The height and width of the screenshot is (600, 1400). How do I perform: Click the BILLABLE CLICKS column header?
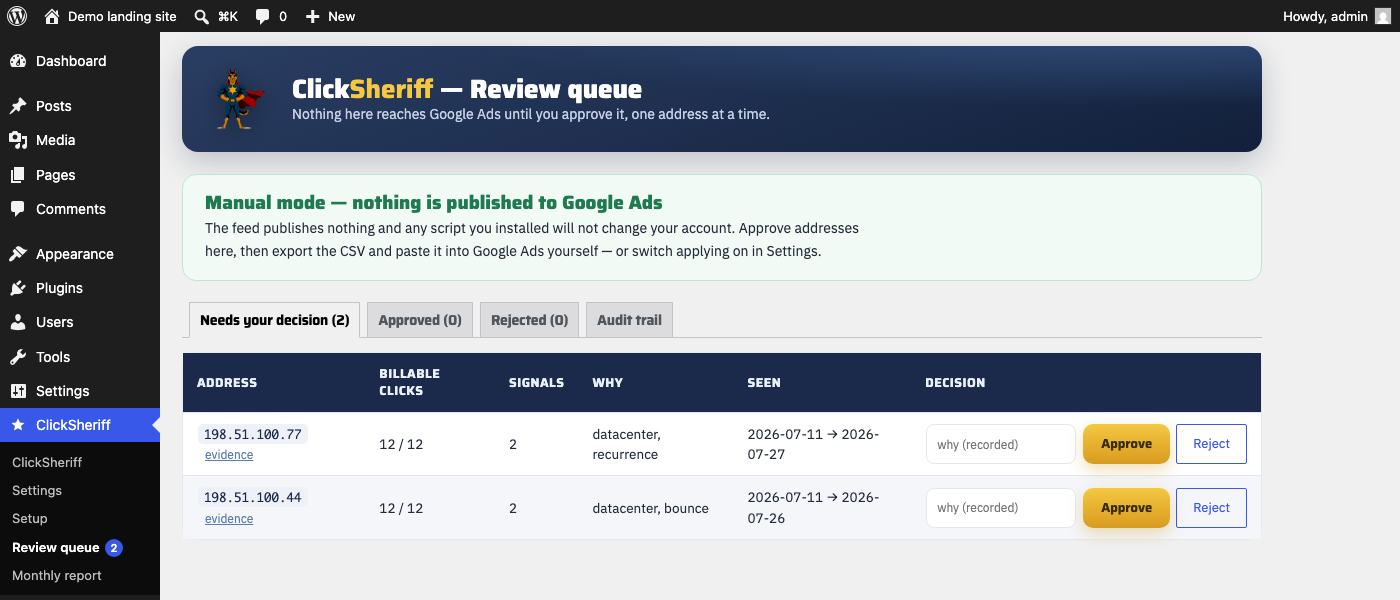[x=409, y=382]
